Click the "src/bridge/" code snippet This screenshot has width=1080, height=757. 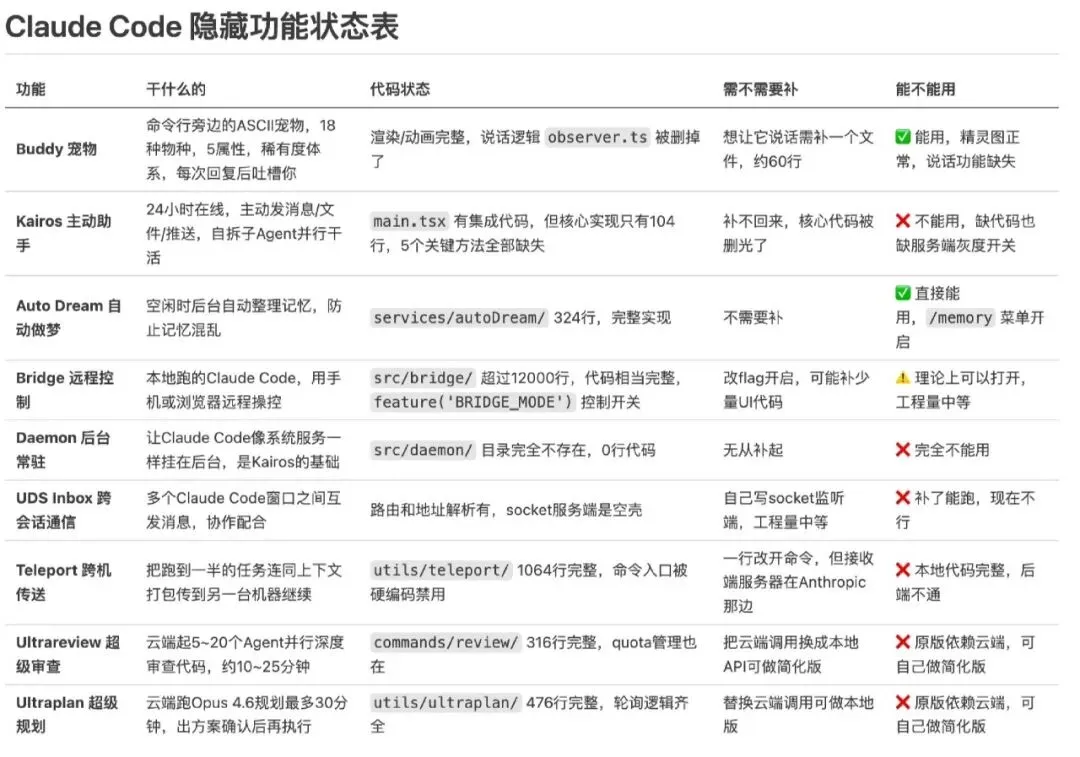(423, 377)
